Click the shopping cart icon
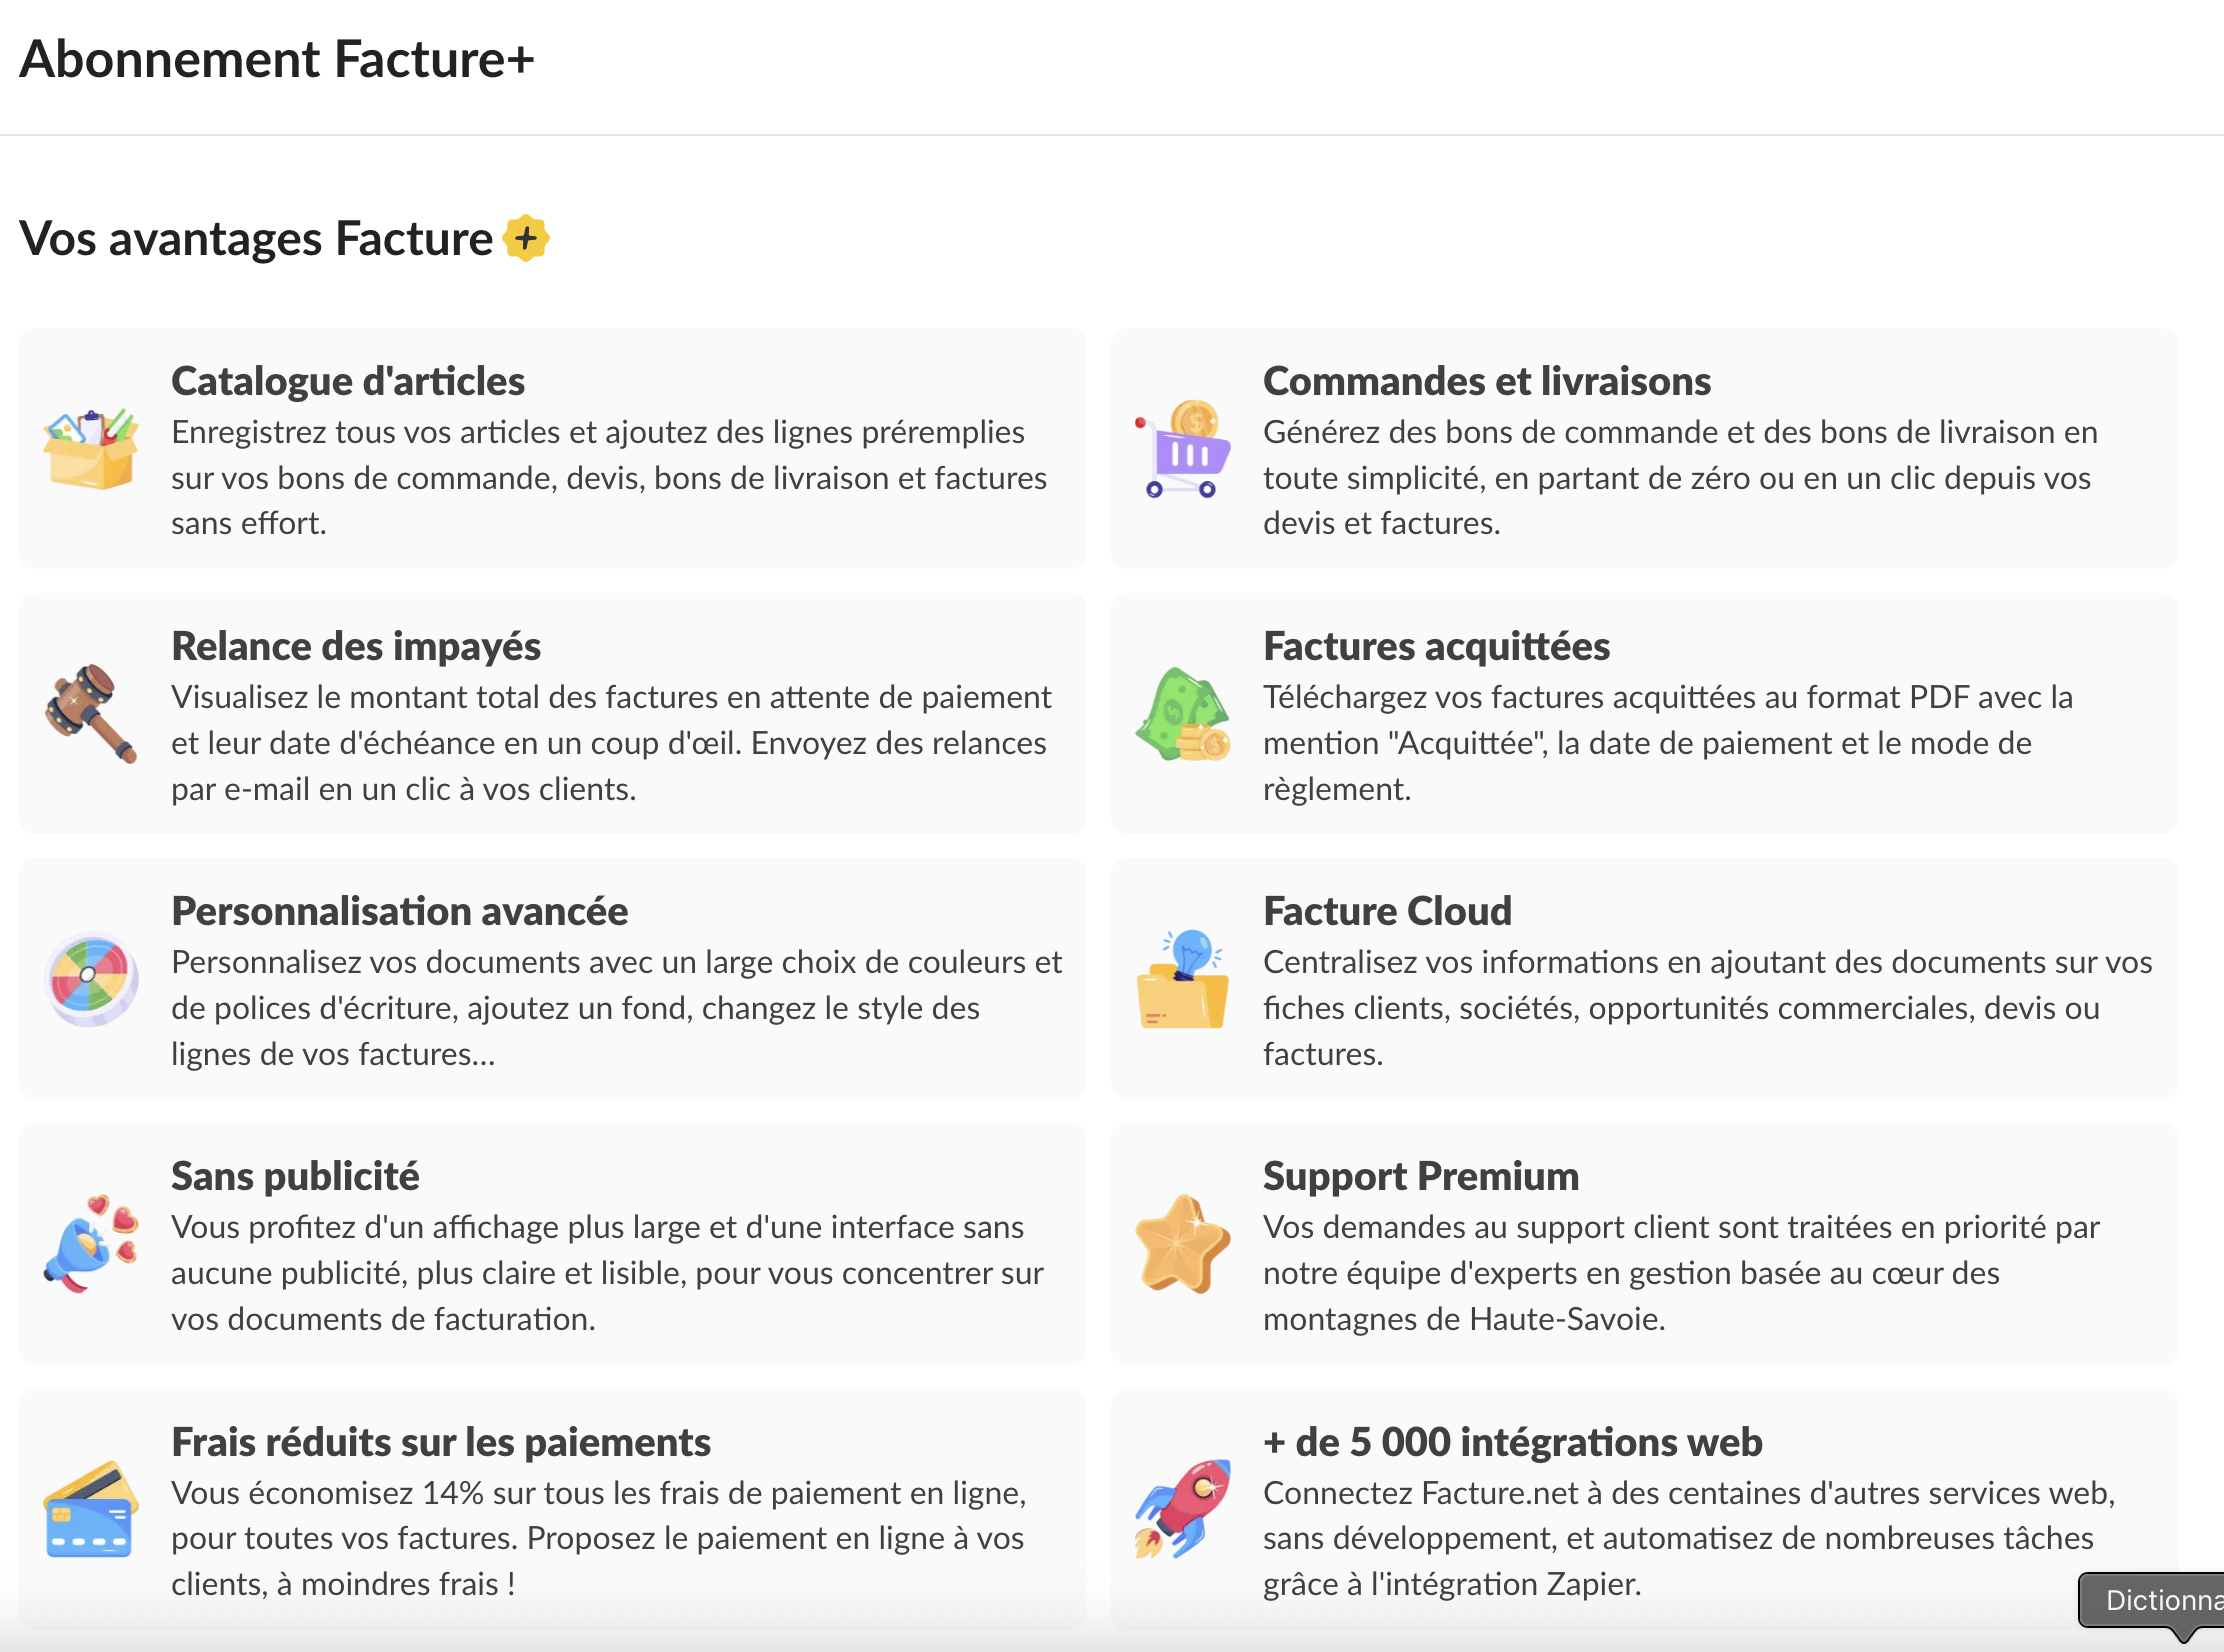The image size is (2224, 1652). (x=1183, y=449)
